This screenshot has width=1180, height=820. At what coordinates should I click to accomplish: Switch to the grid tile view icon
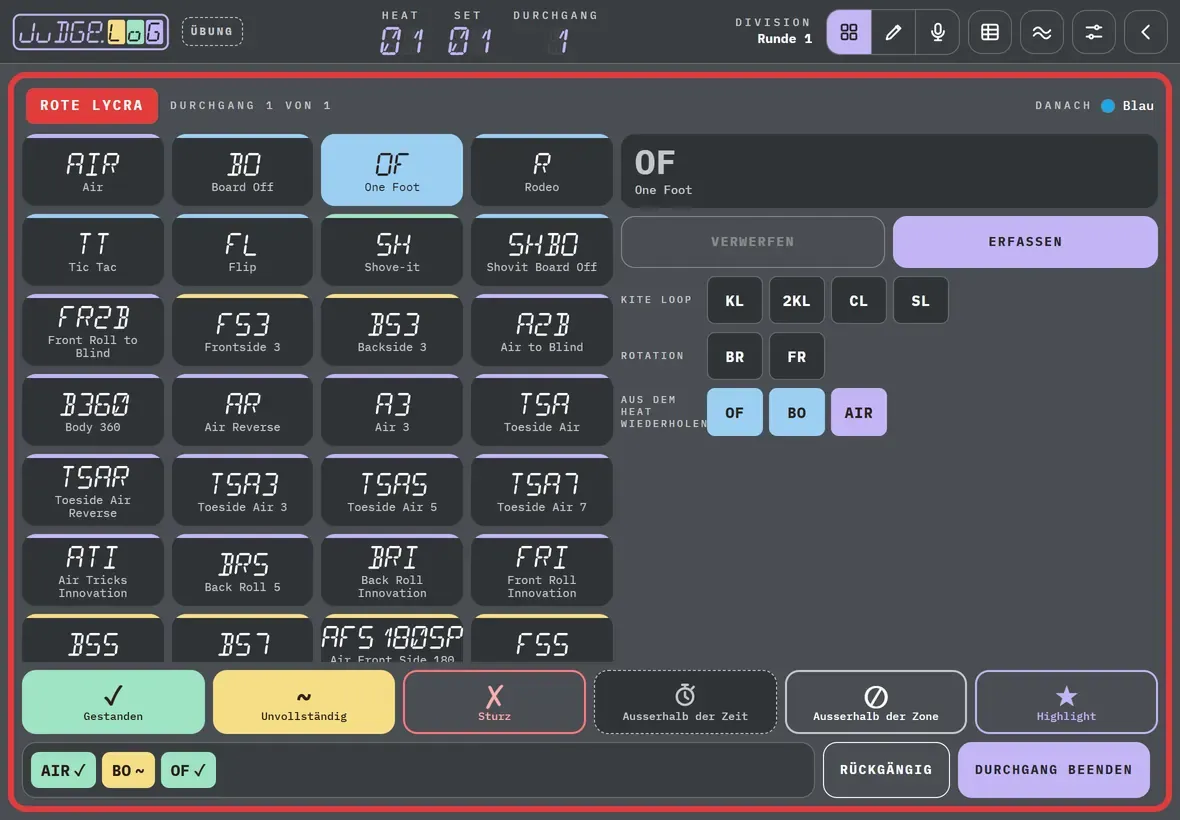[849, 32]
